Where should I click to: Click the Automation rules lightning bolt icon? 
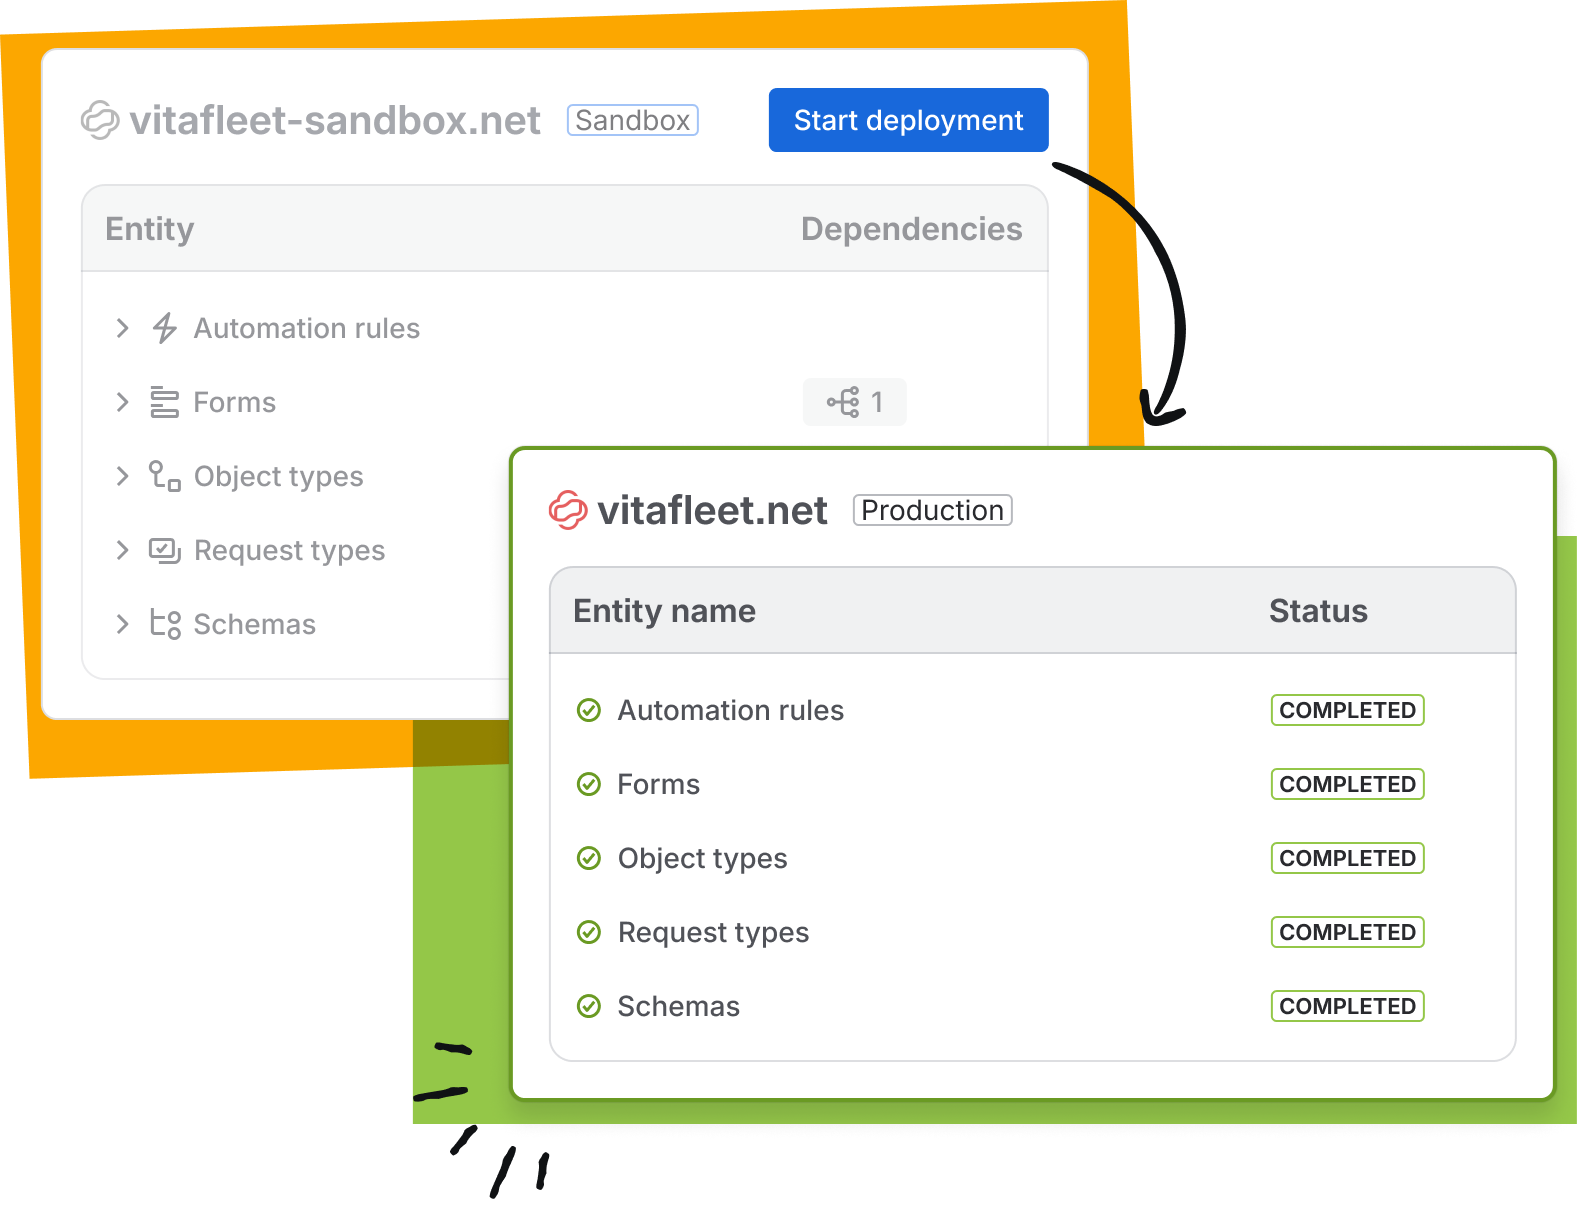click(165, 328)
